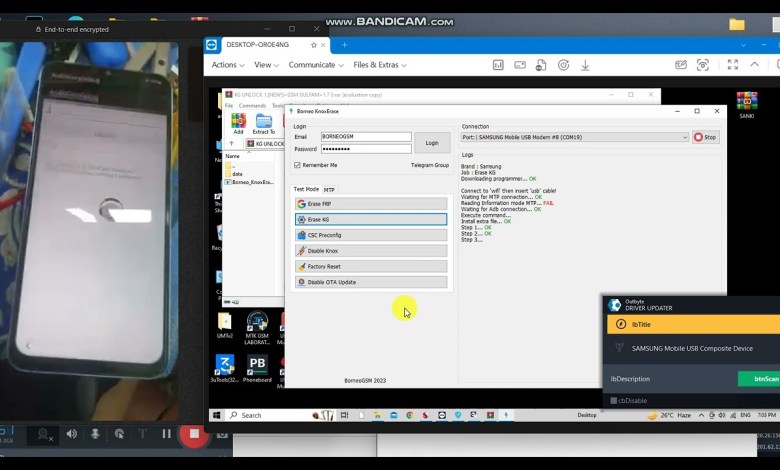Click TeamViewer file lock icon
Screen dimensions: 780x470
click(541, 65)
